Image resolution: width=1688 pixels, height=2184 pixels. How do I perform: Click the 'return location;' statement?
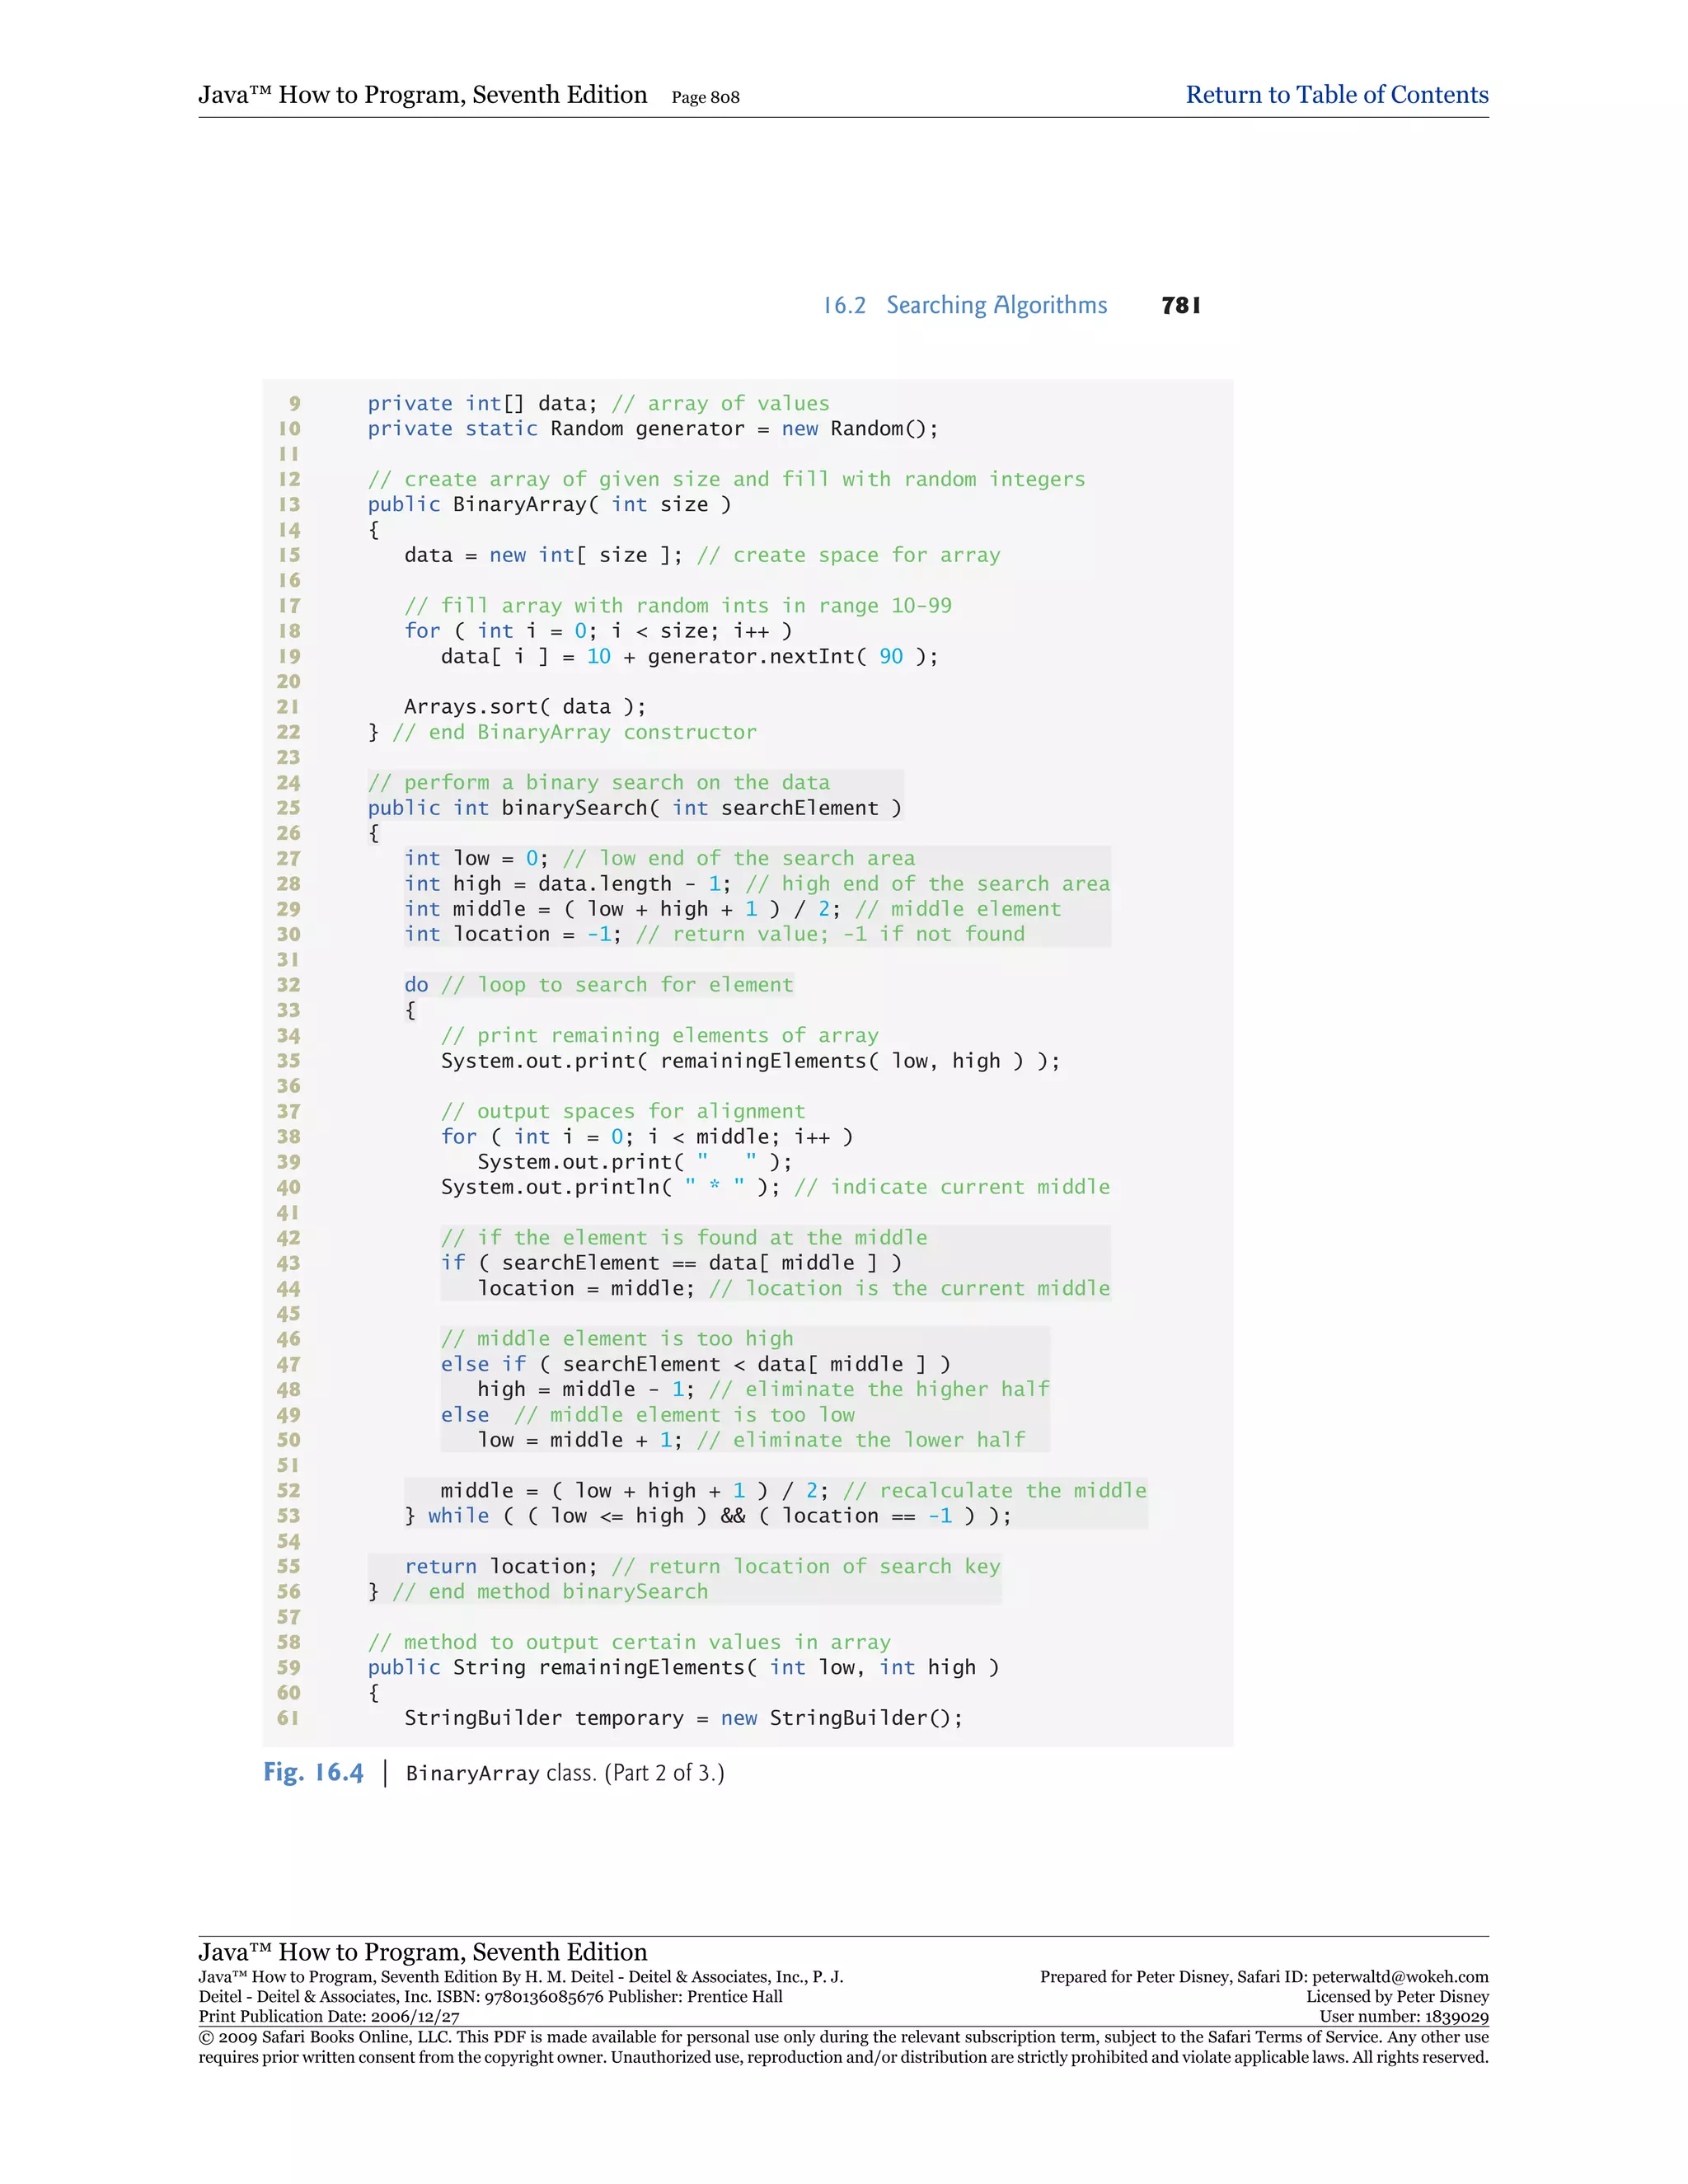[x=500, y=1566]
